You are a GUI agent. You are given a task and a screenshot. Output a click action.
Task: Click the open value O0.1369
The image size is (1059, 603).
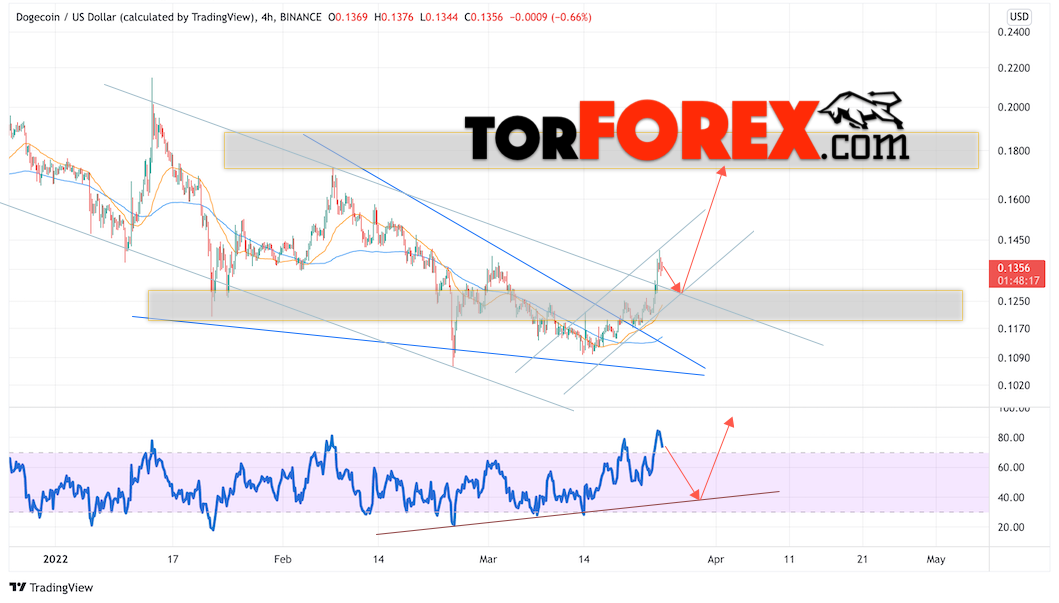coord(348,18)
